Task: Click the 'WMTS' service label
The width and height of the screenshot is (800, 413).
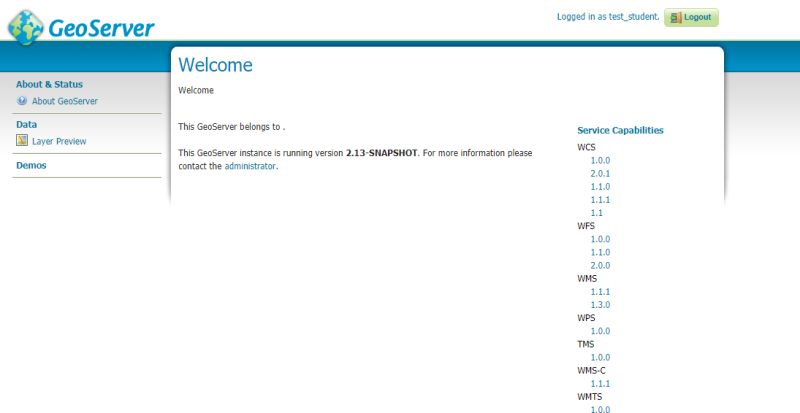Action: click(589, 397)
